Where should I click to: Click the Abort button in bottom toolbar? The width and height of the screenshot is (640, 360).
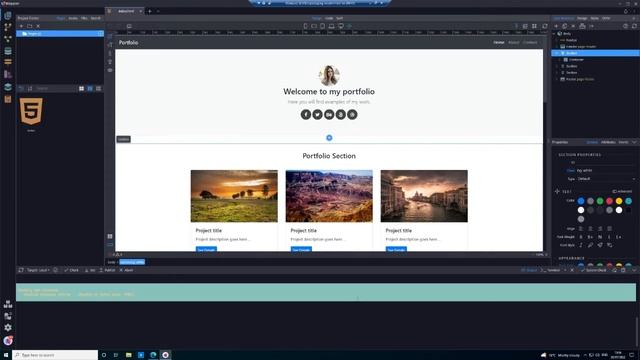point(126,270)
